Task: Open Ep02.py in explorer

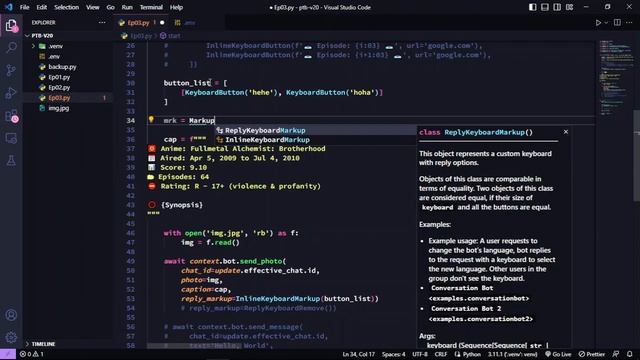Action: [68, 87]
